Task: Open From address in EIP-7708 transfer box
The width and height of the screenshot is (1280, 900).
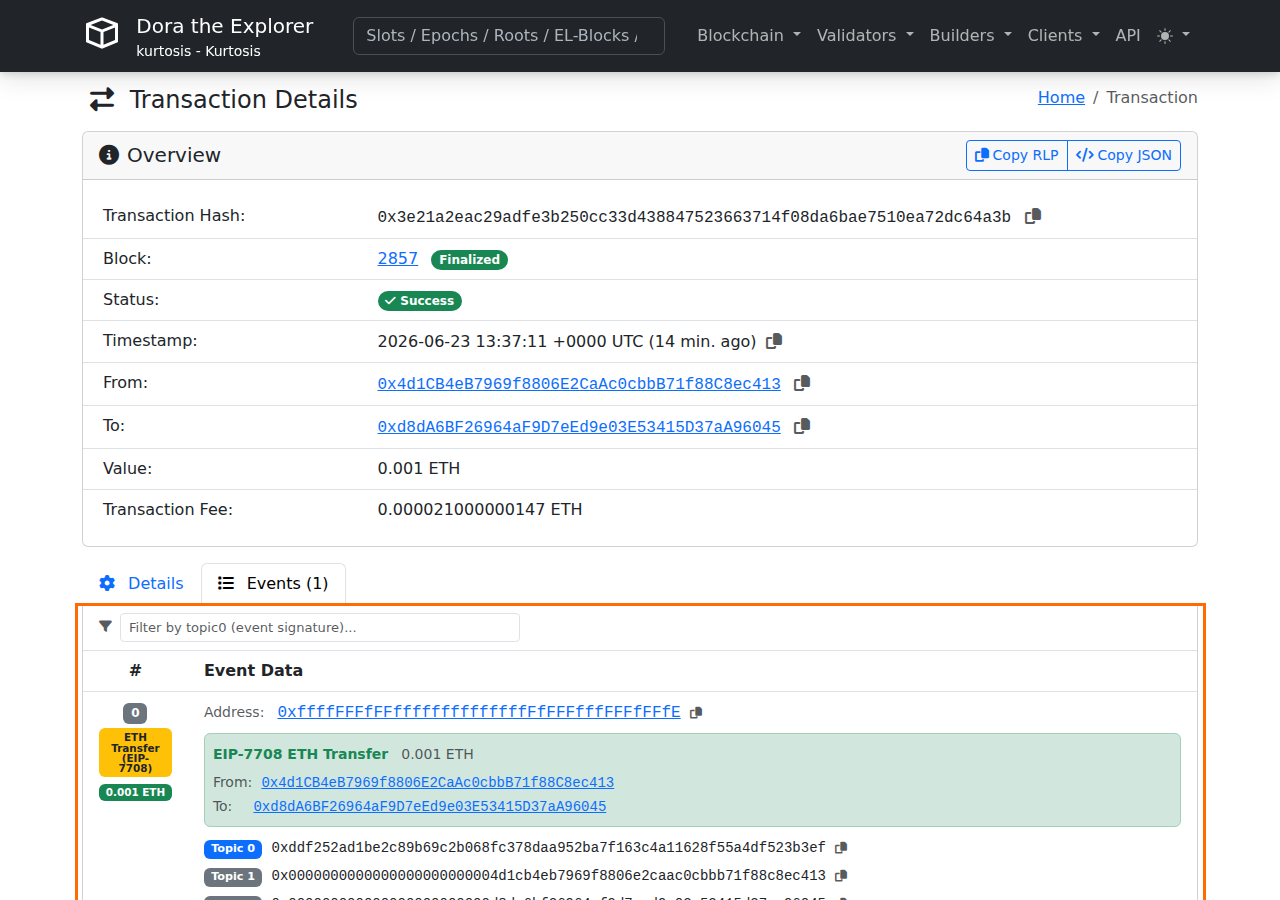Action: [x=438, y=783]
